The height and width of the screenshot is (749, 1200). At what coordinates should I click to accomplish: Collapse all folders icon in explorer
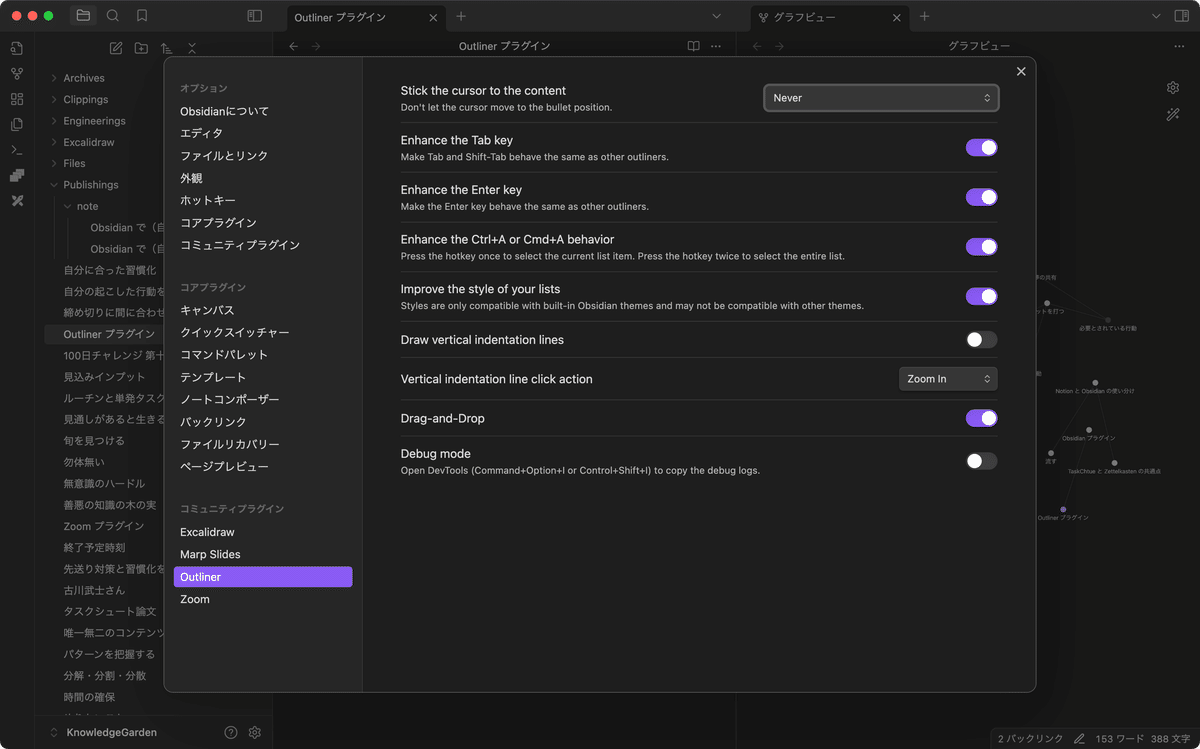[192, 48]
